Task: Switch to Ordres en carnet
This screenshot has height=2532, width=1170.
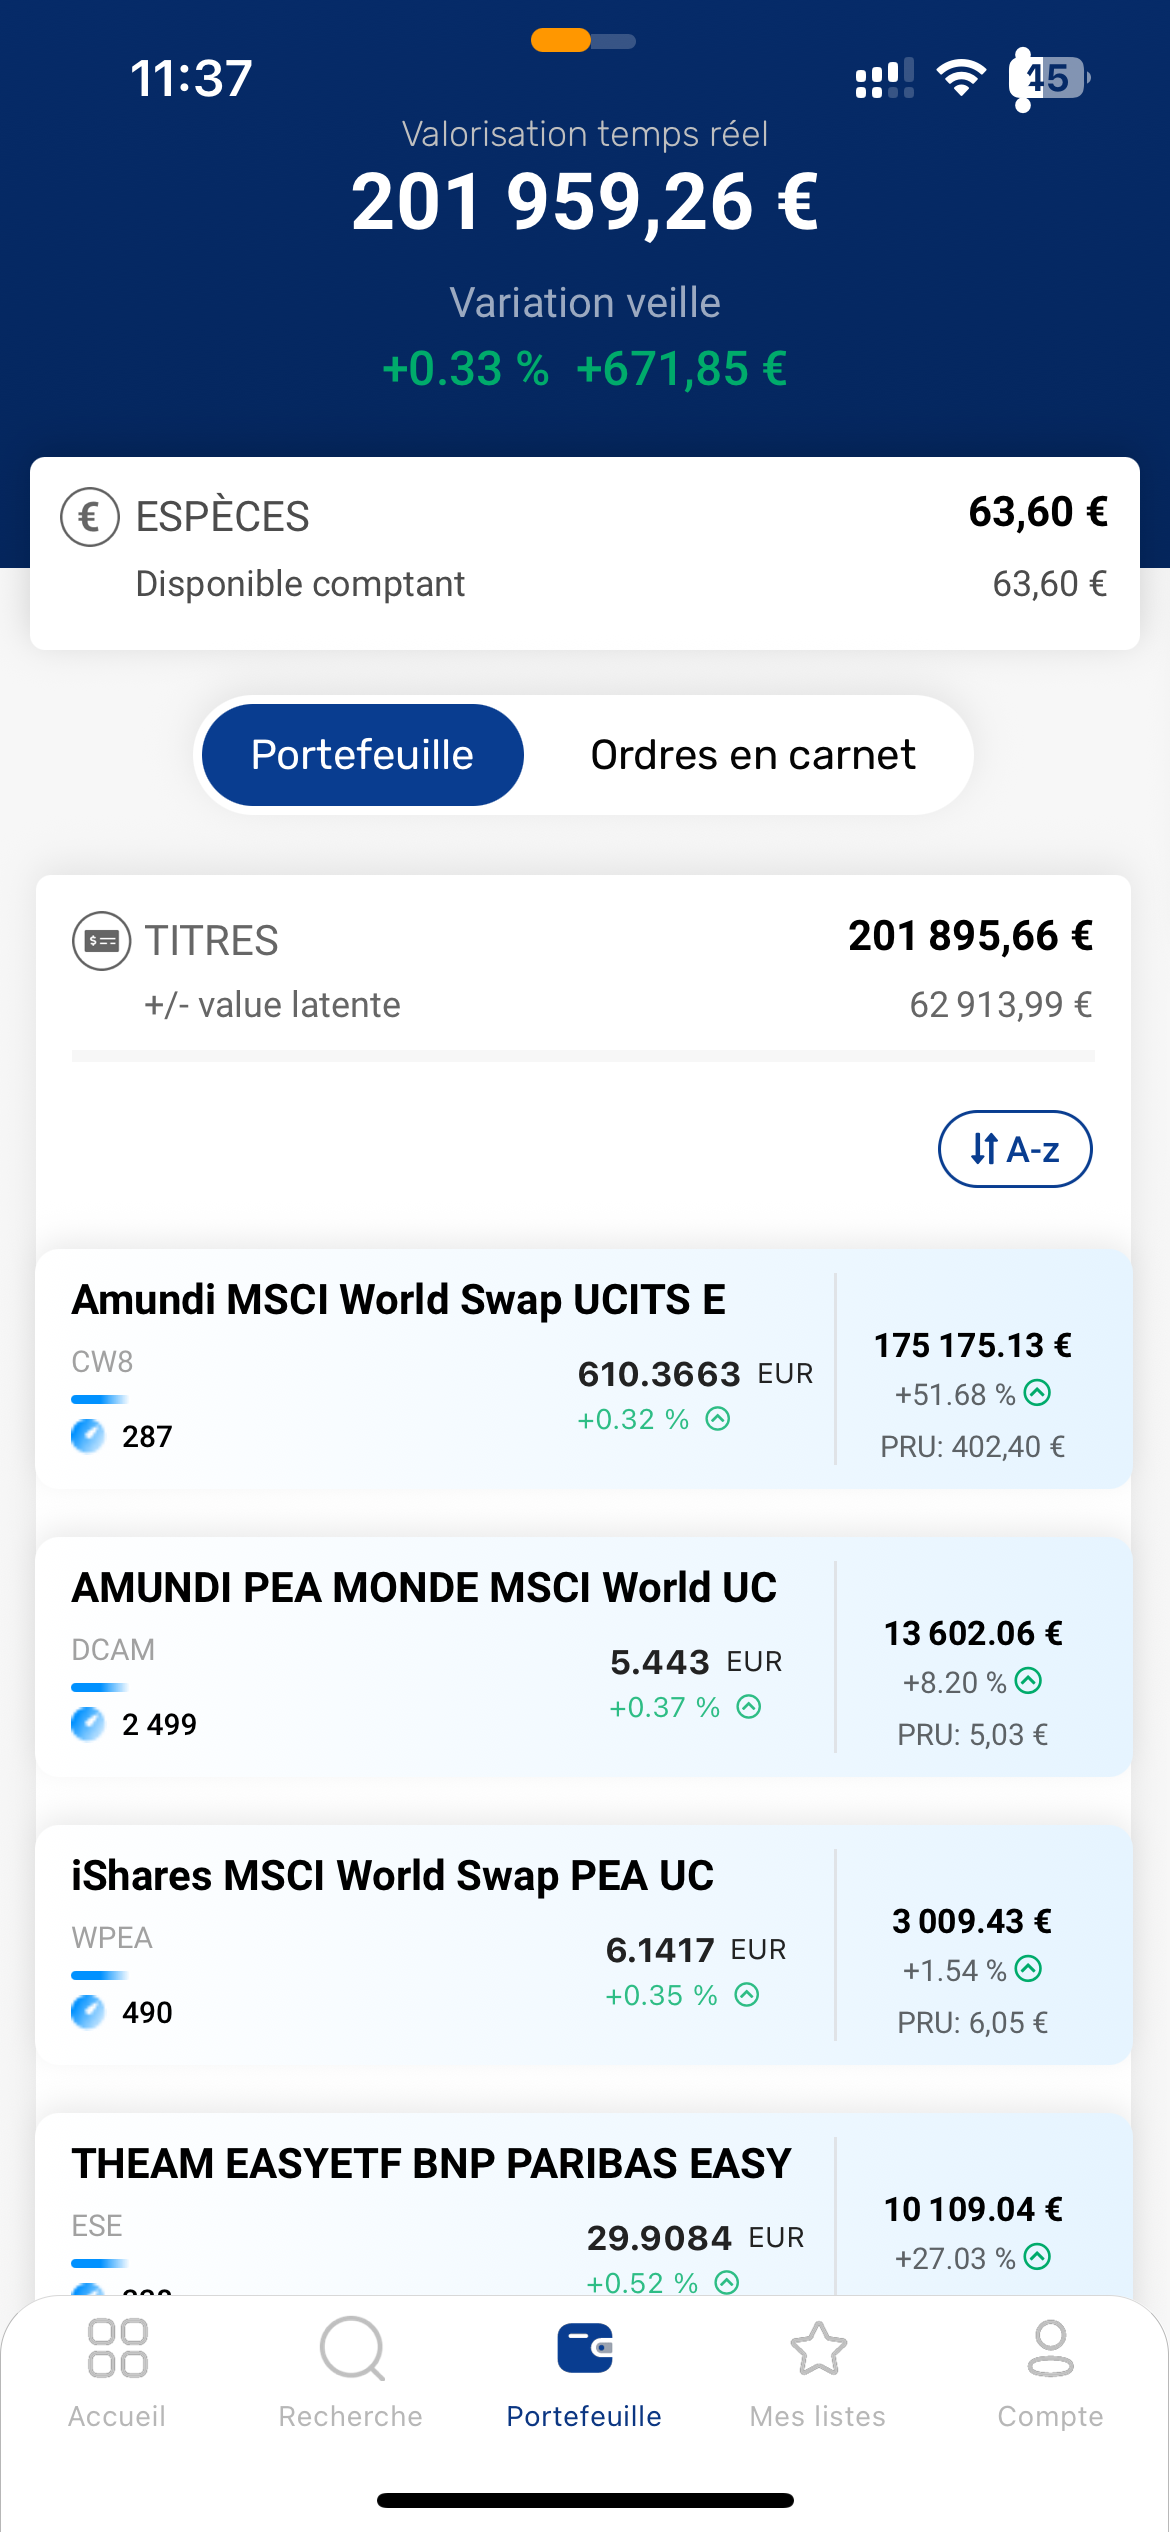Action: (x=752, y=755)
